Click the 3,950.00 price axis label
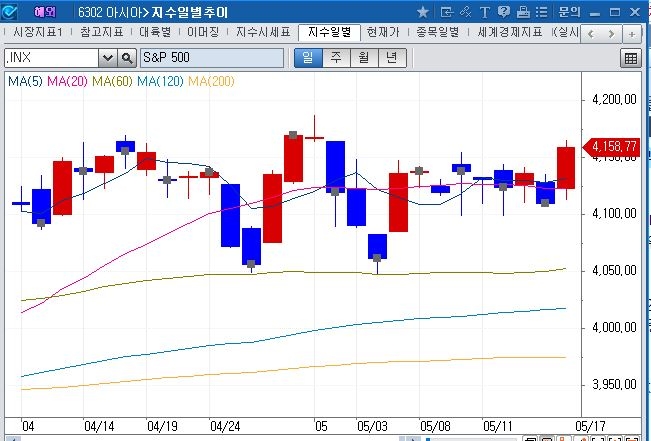Image resolution: width=651 pixels, height=441 pixels. coord(614,385)
